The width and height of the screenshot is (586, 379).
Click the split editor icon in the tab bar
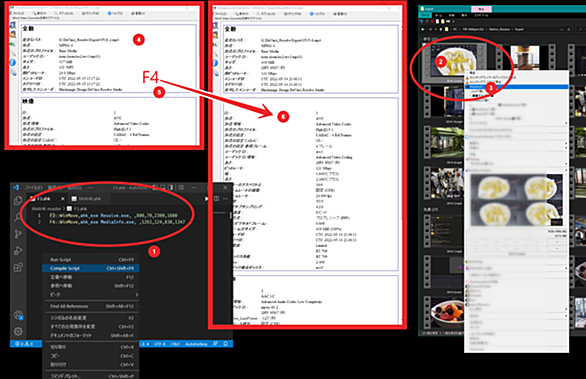click(216, 198)
